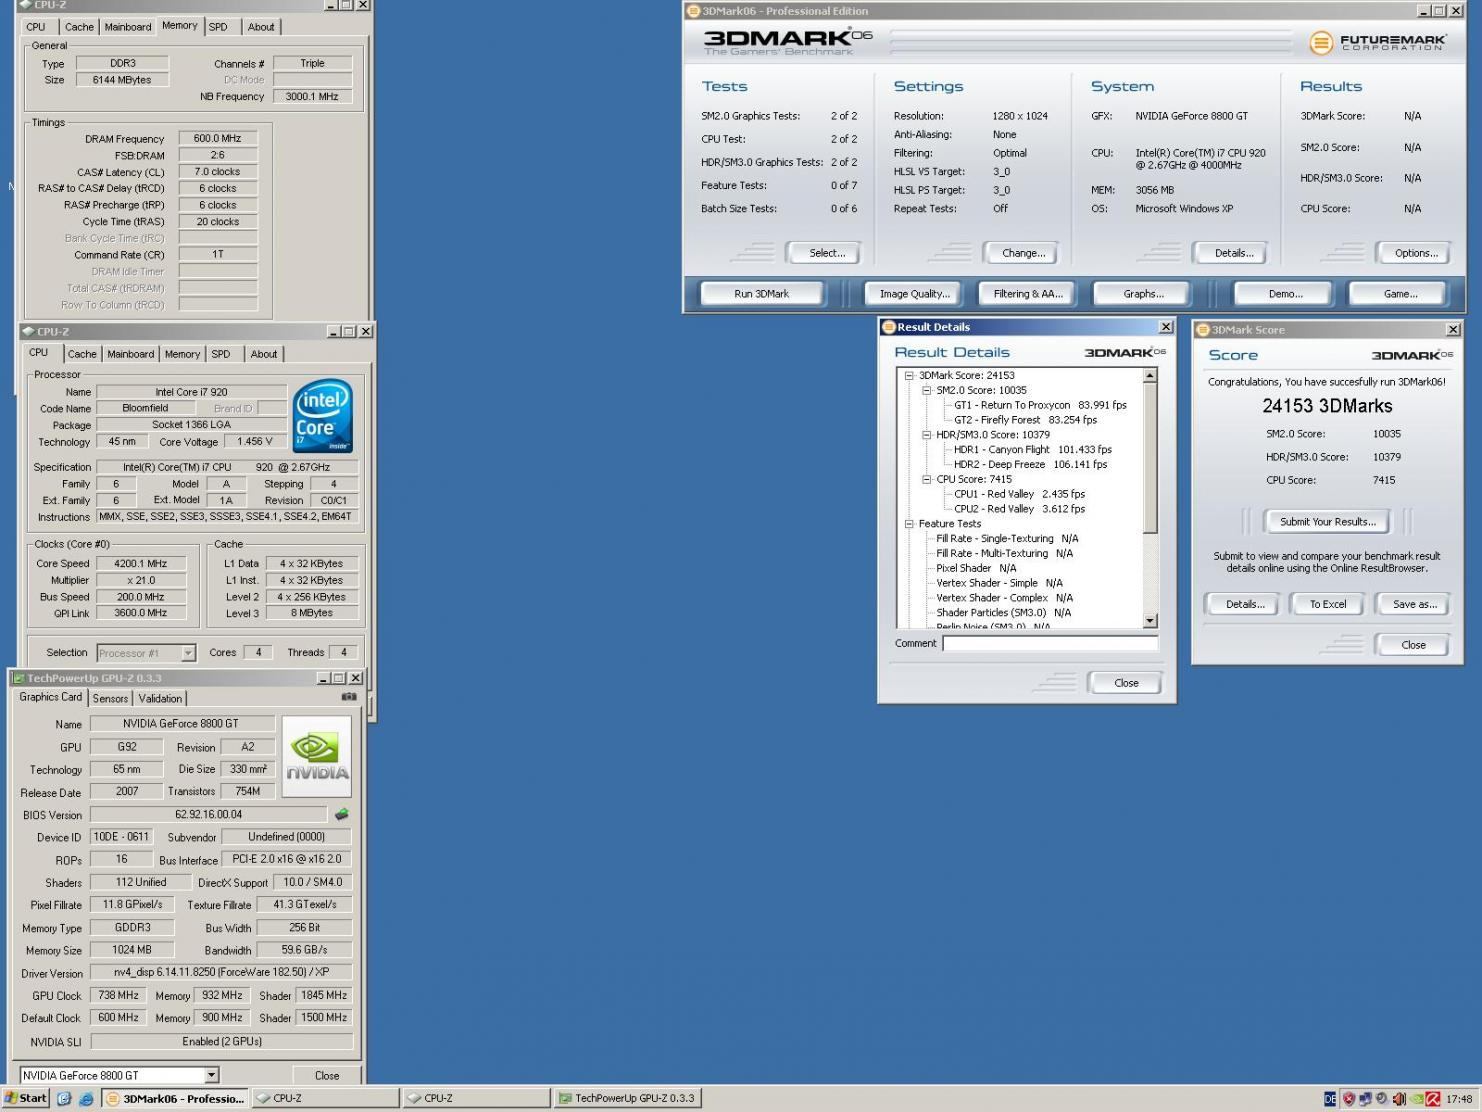
Task: Click the Change... settings button
Action: [1024, 253]
